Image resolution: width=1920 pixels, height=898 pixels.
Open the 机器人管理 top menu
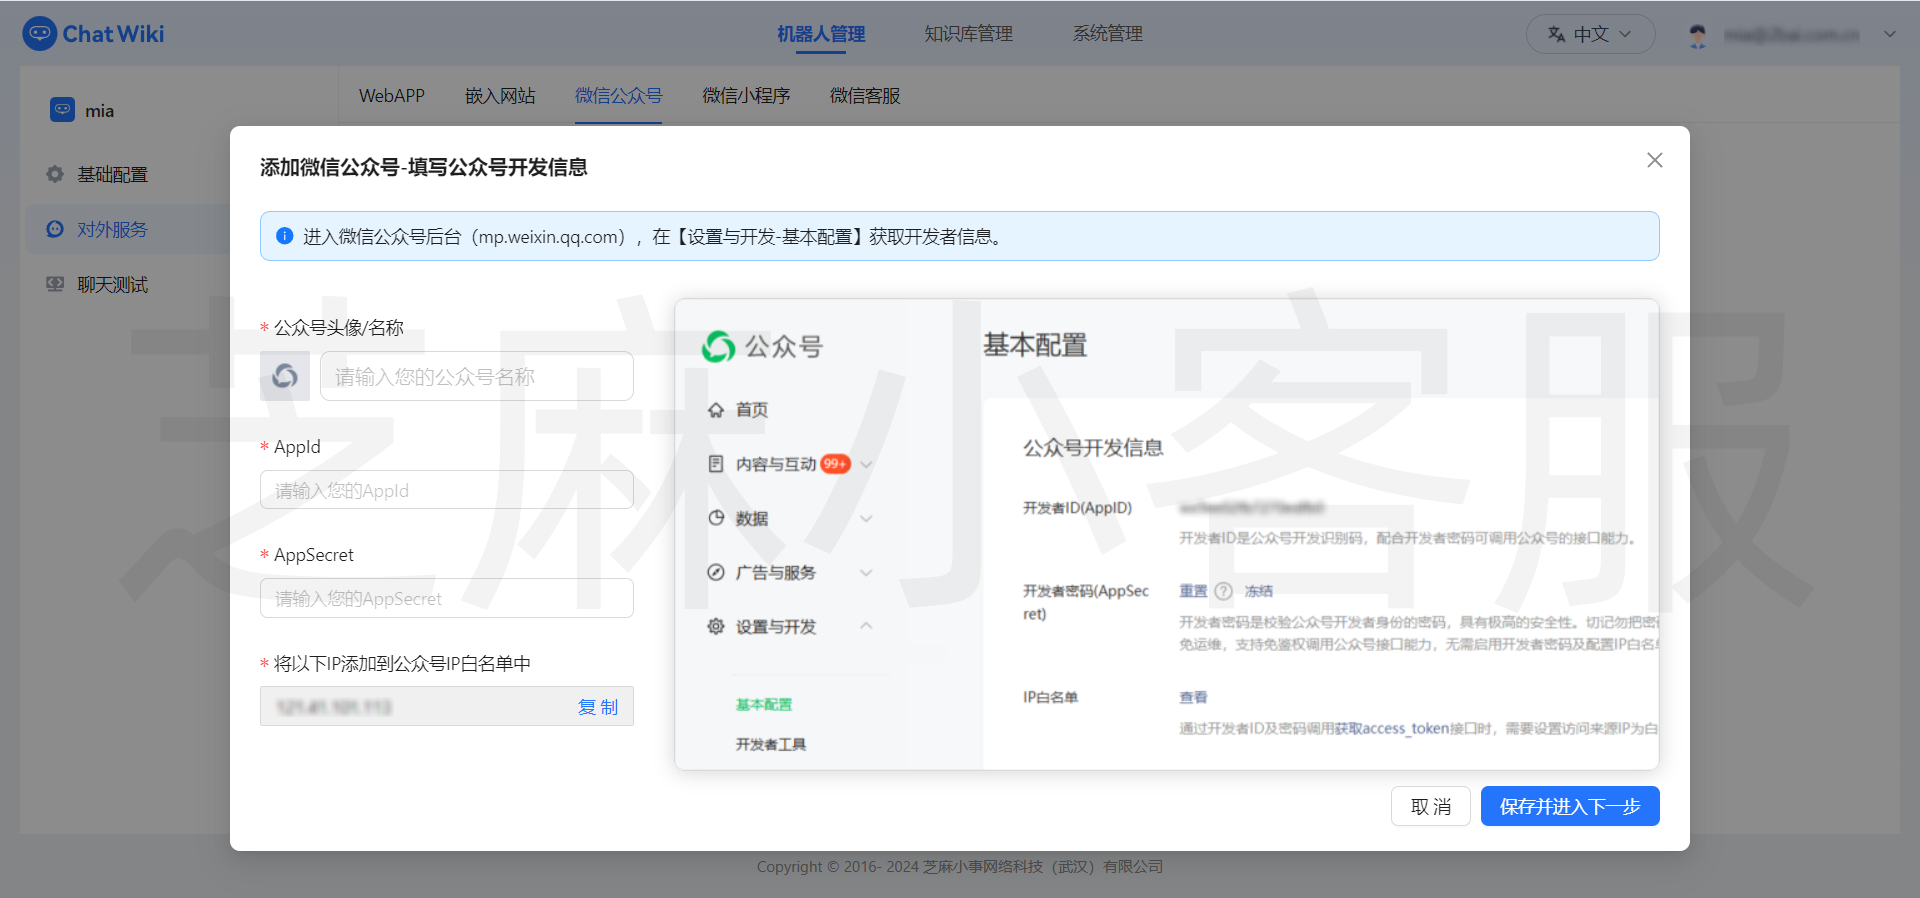pos(821,34)
